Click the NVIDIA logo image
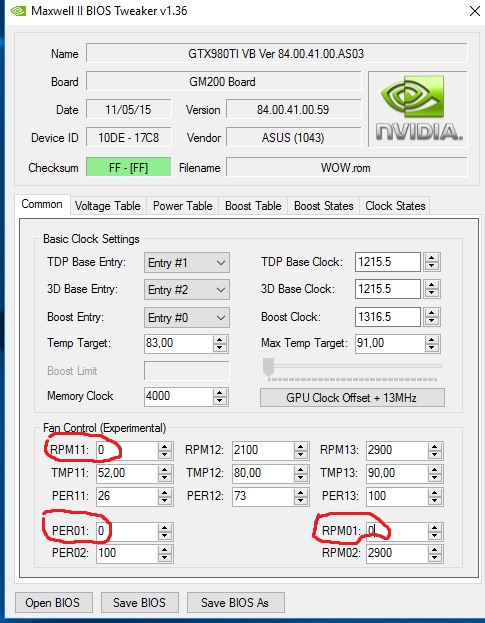Screen dimensions: 485x623 pos(418,109)
